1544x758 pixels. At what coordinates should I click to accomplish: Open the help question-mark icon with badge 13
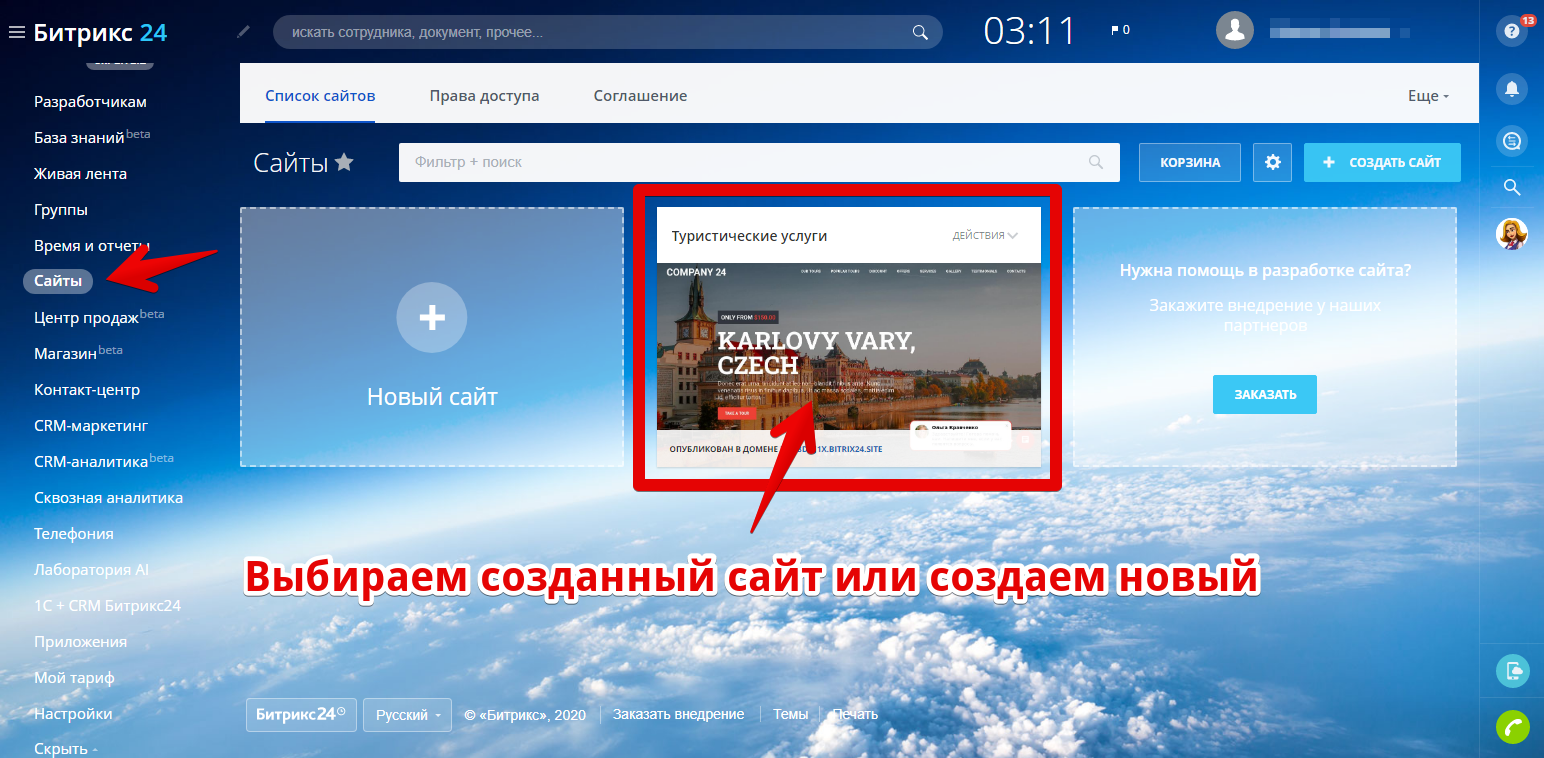1512,31
